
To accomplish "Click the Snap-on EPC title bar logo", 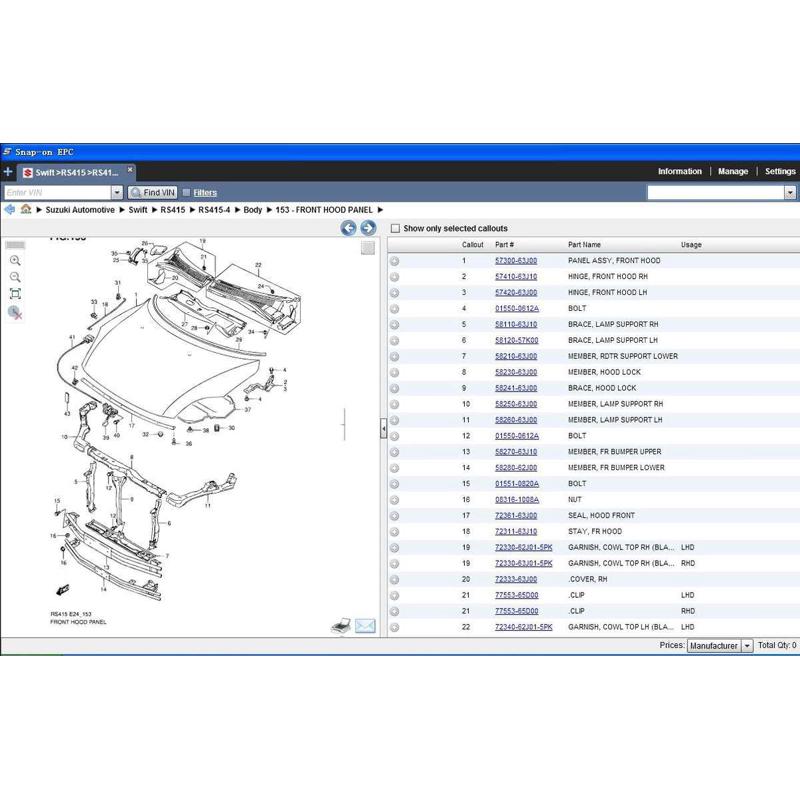I will point(7,152).
